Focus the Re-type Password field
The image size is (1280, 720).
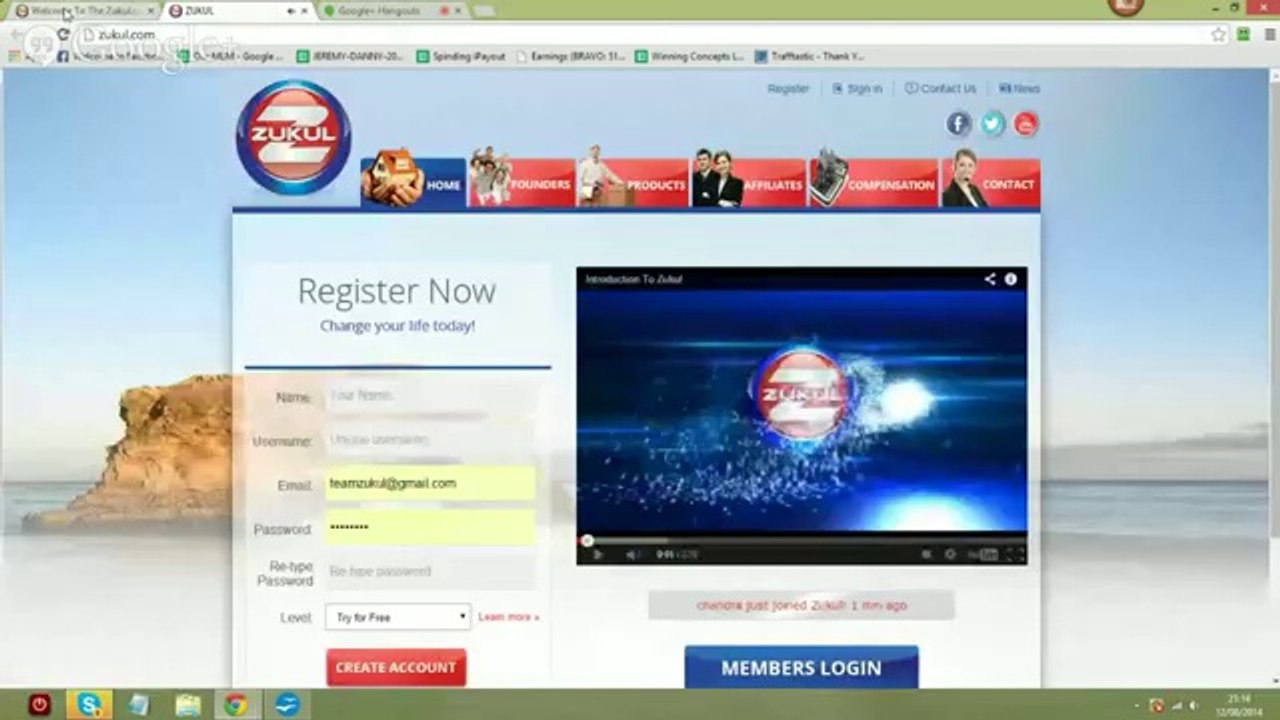[x=430, y=572]
